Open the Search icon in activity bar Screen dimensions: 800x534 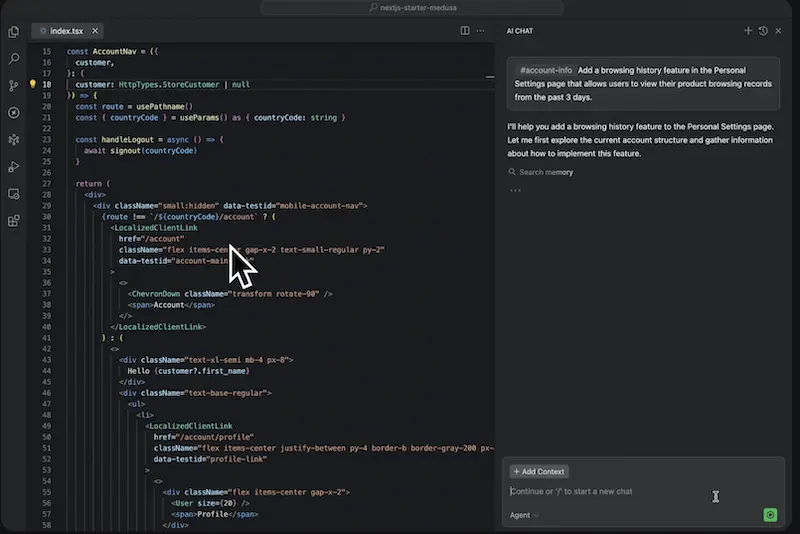14,59
